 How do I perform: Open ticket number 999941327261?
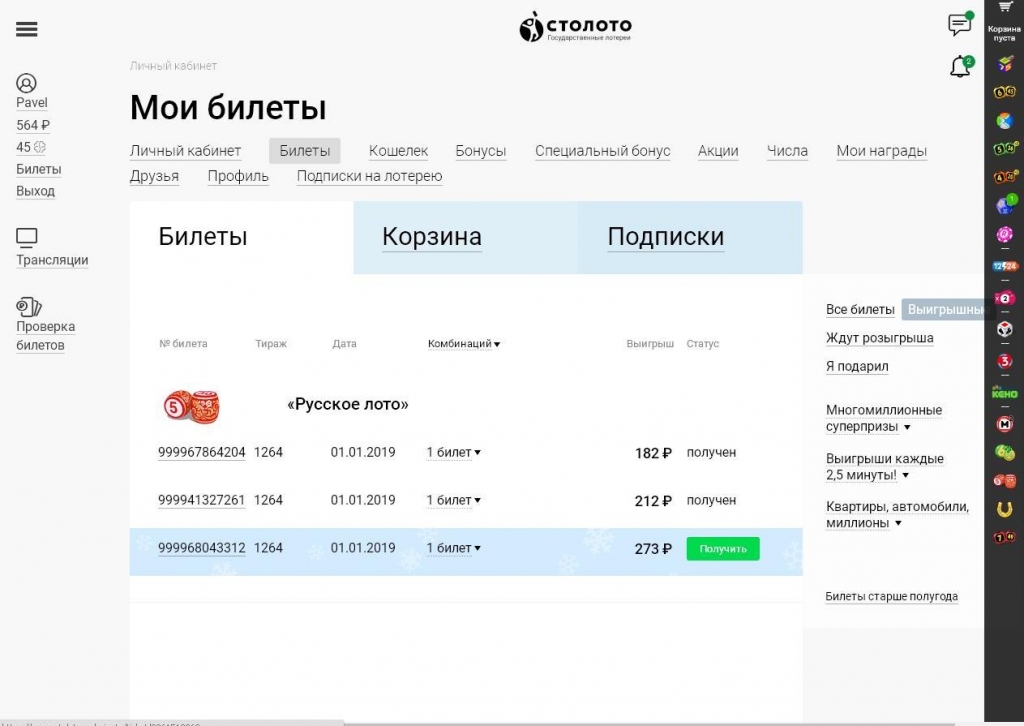coord(202,500)
